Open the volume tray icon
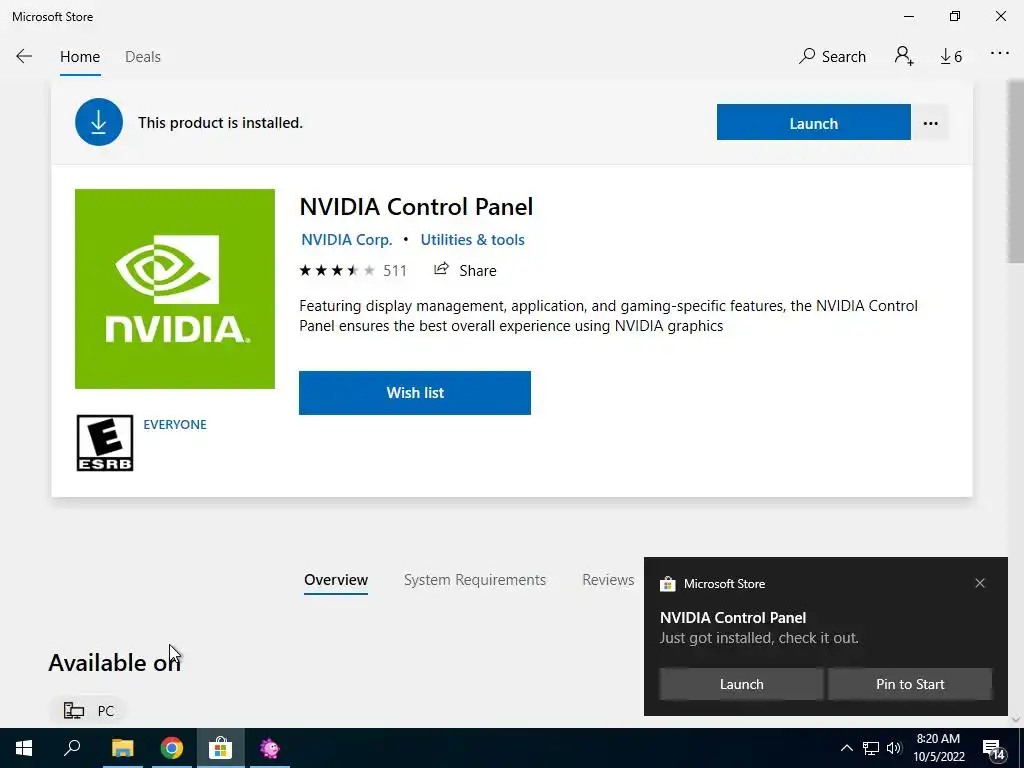This screenshot has height=768, width=1024. (x=894, y=748)
